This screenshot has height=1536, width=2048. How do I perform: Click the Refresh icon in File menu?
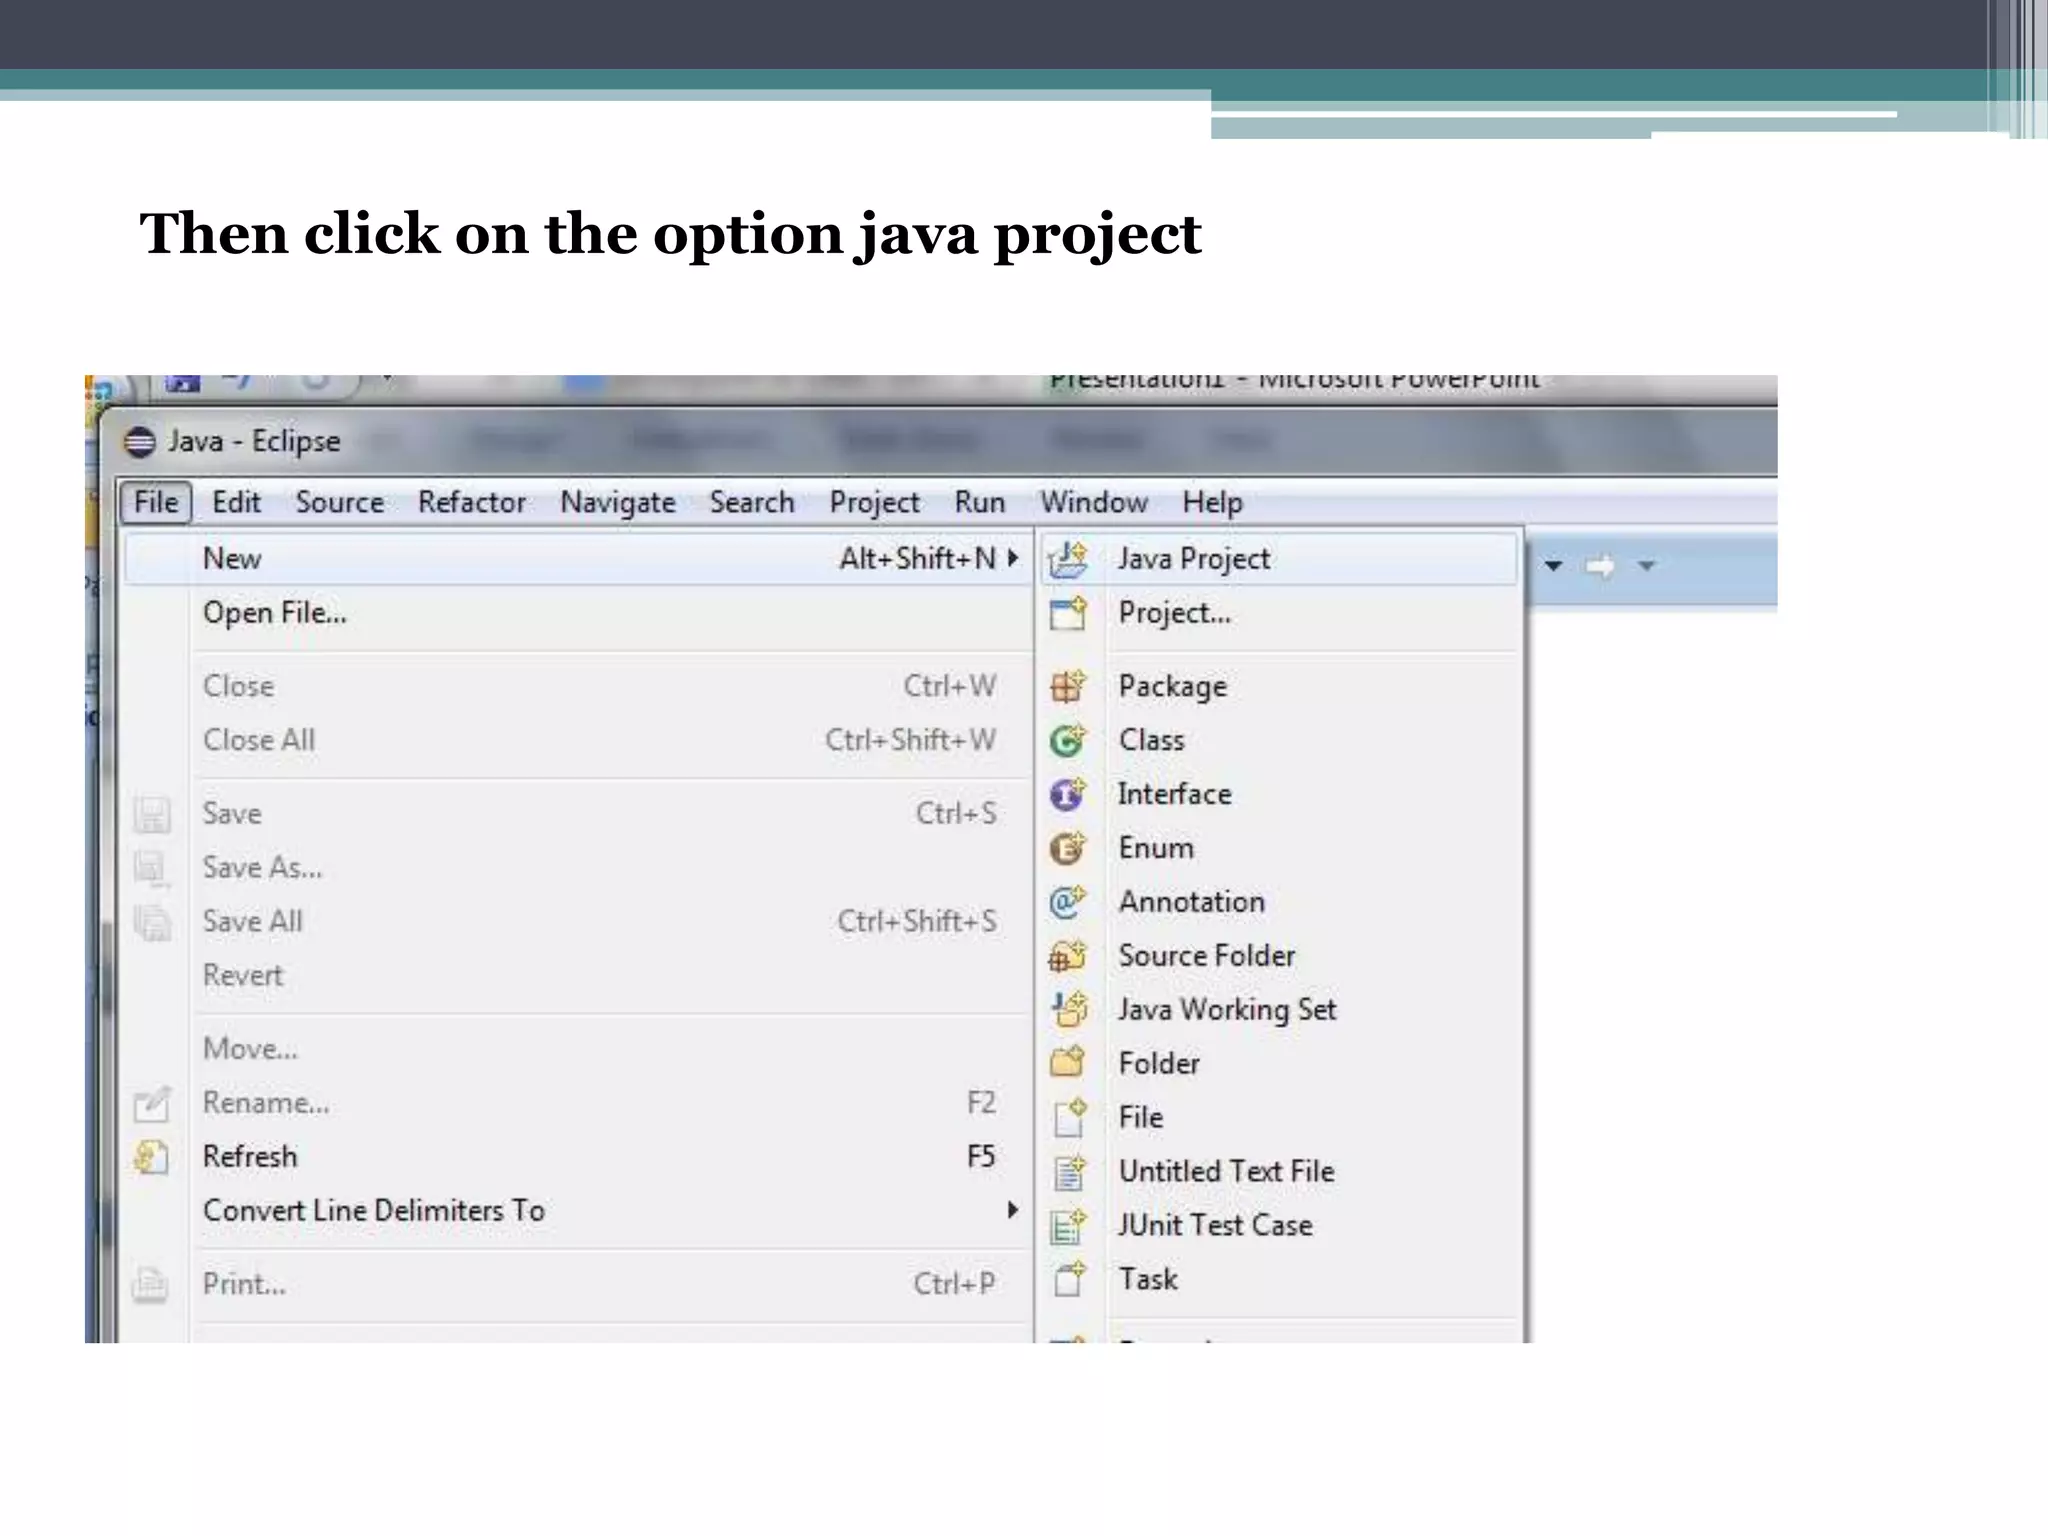[x=152, y=1157]
